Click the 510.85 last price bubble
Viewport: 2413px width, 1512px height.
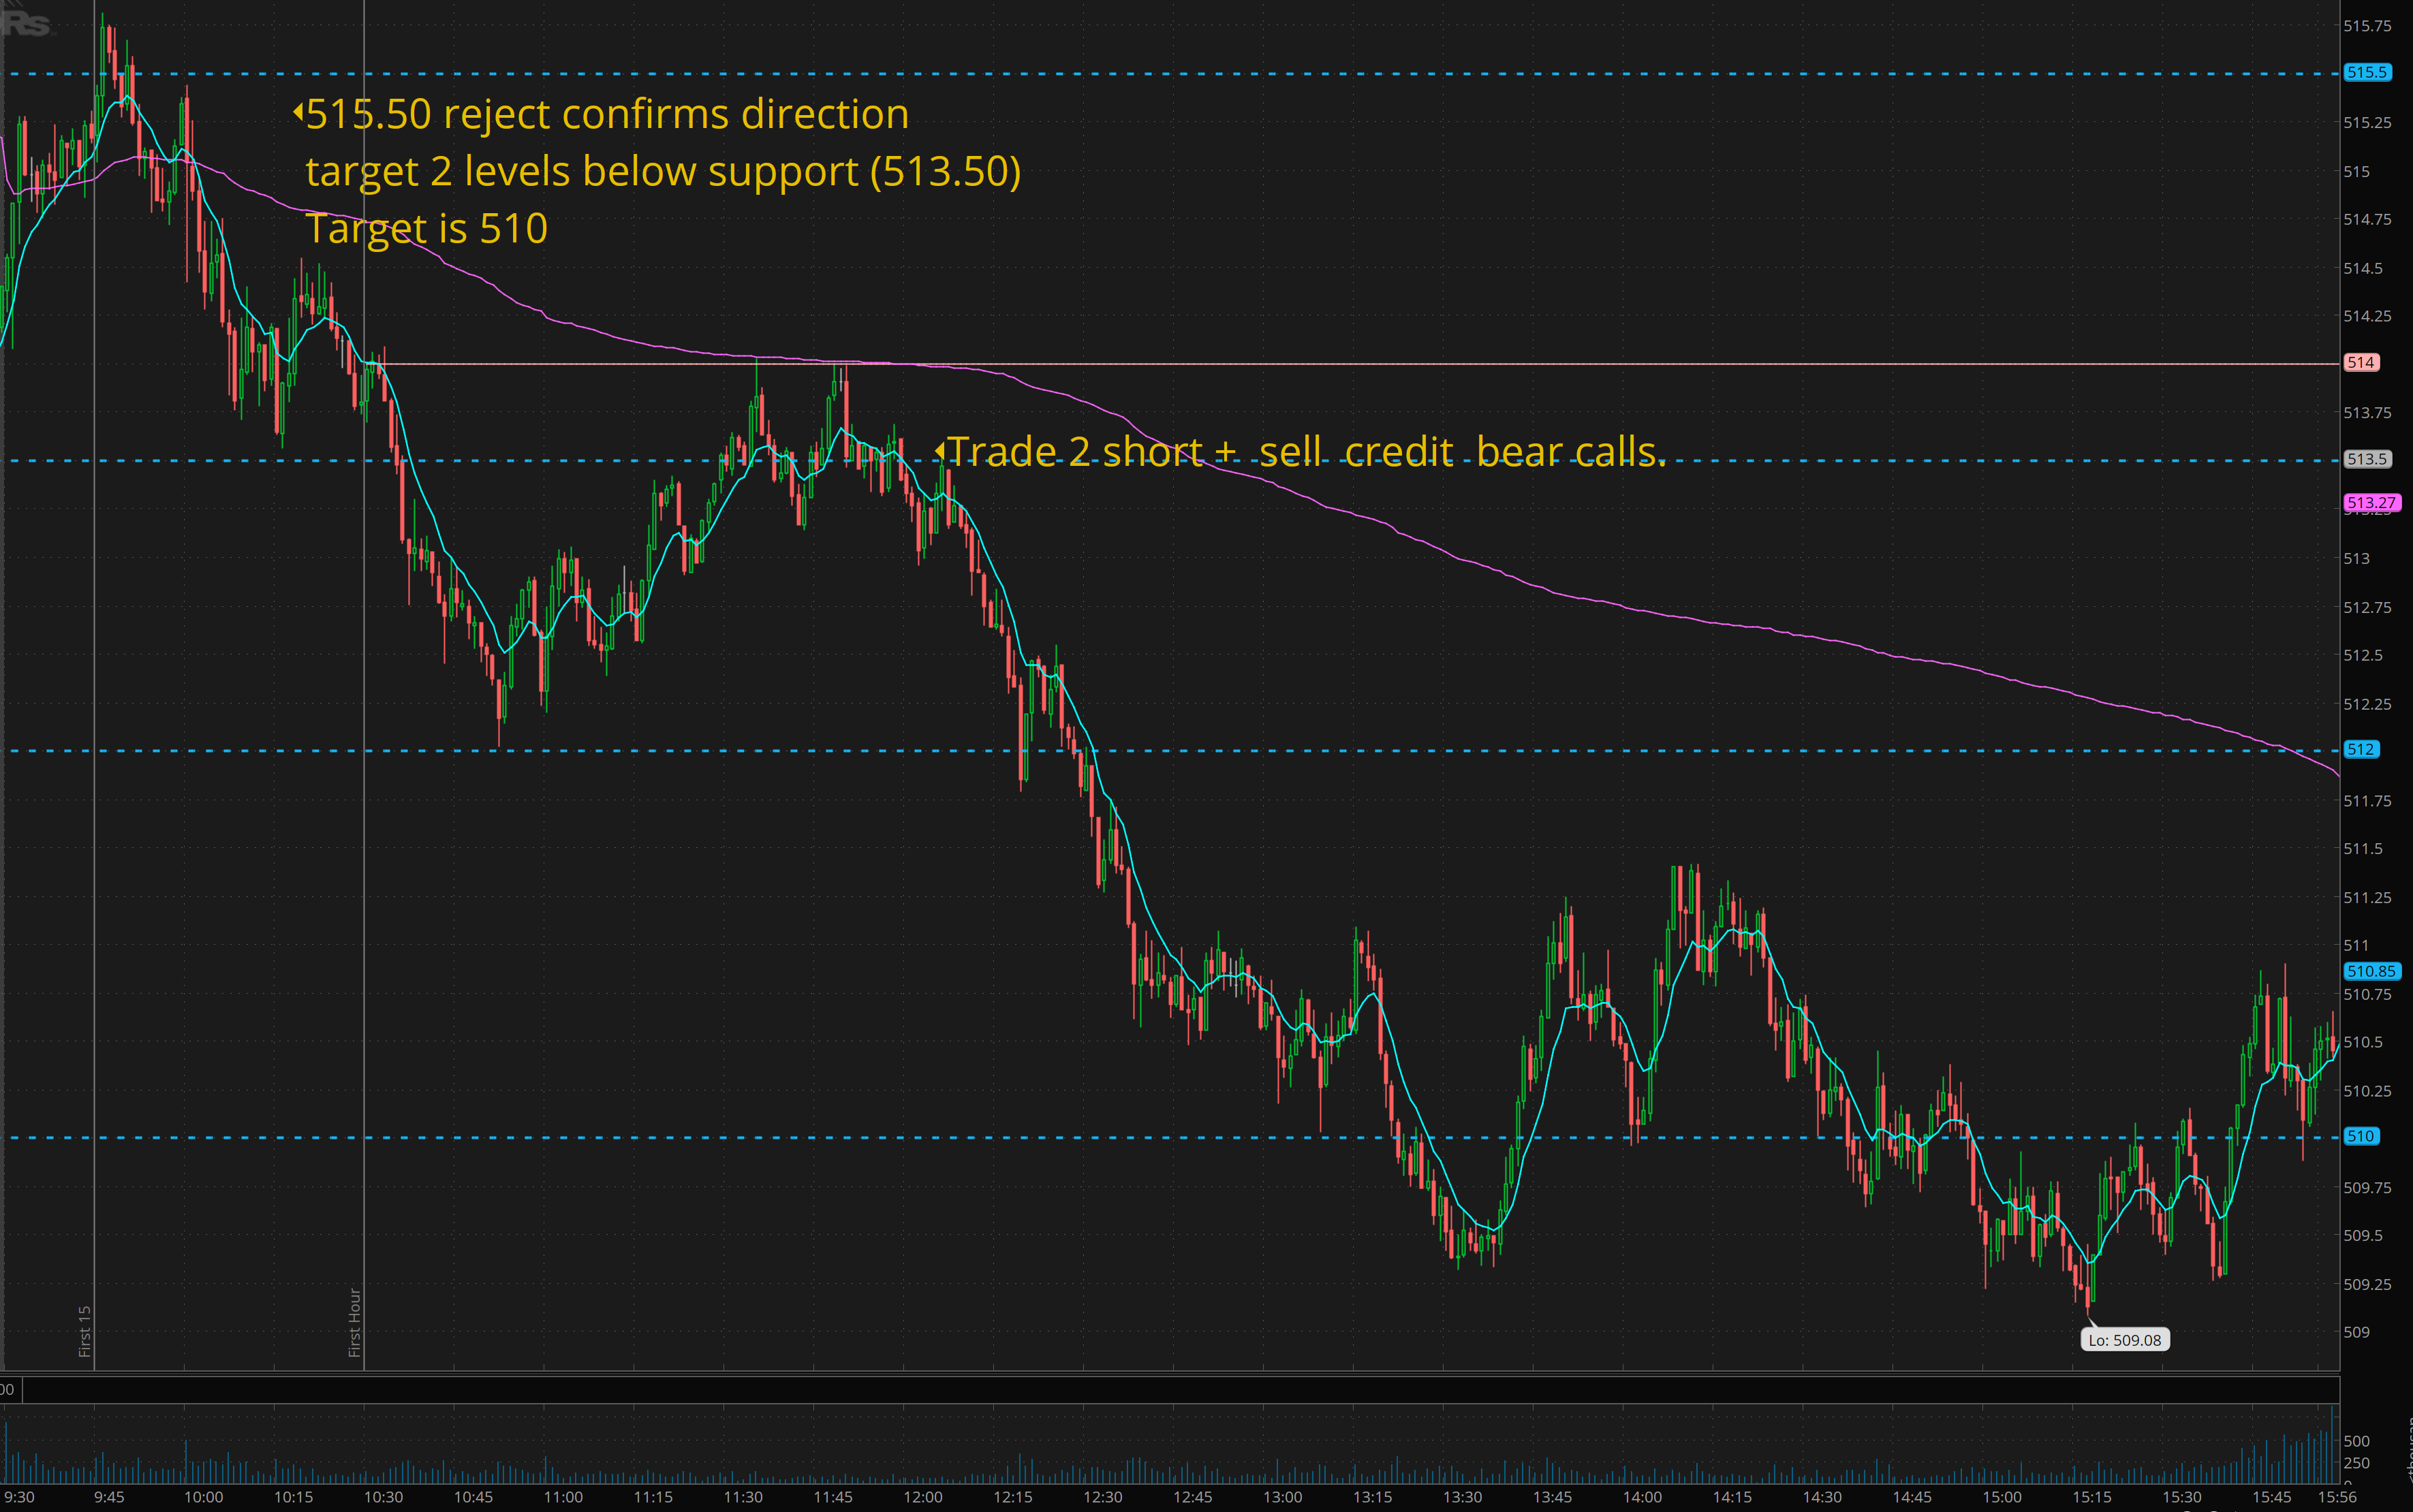[2371, 971]
